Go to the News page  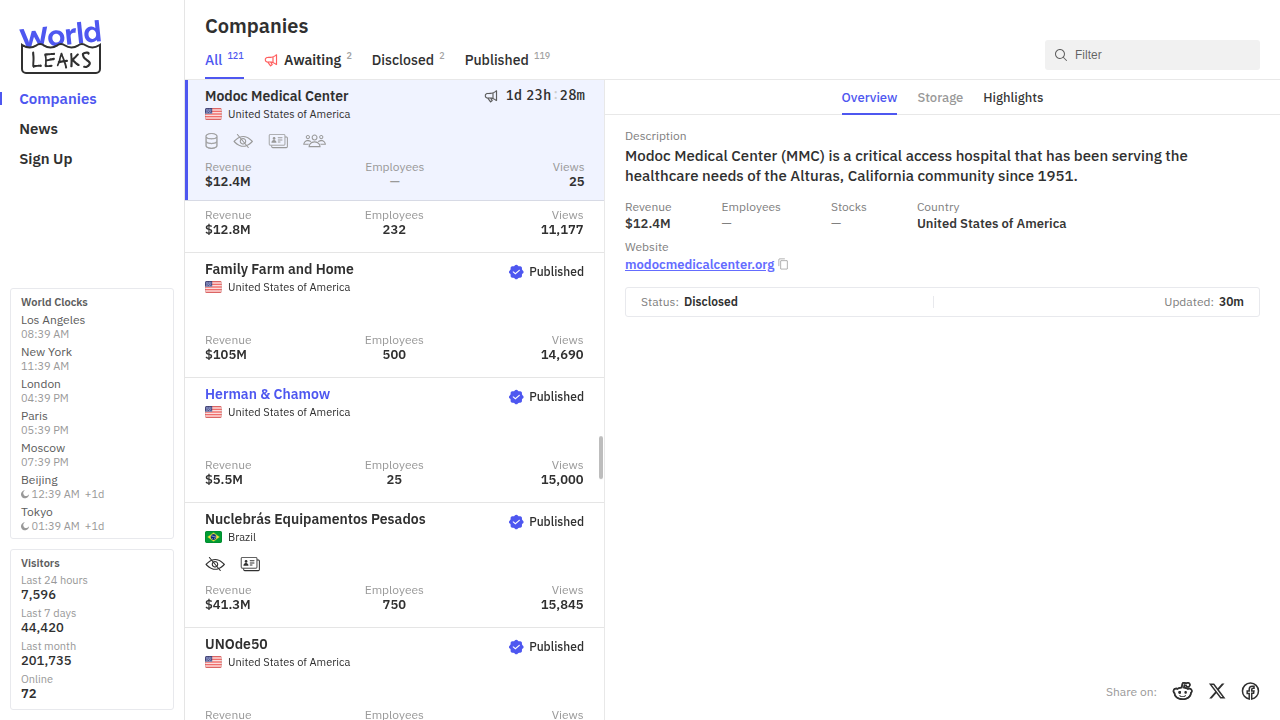pos(39,129)
